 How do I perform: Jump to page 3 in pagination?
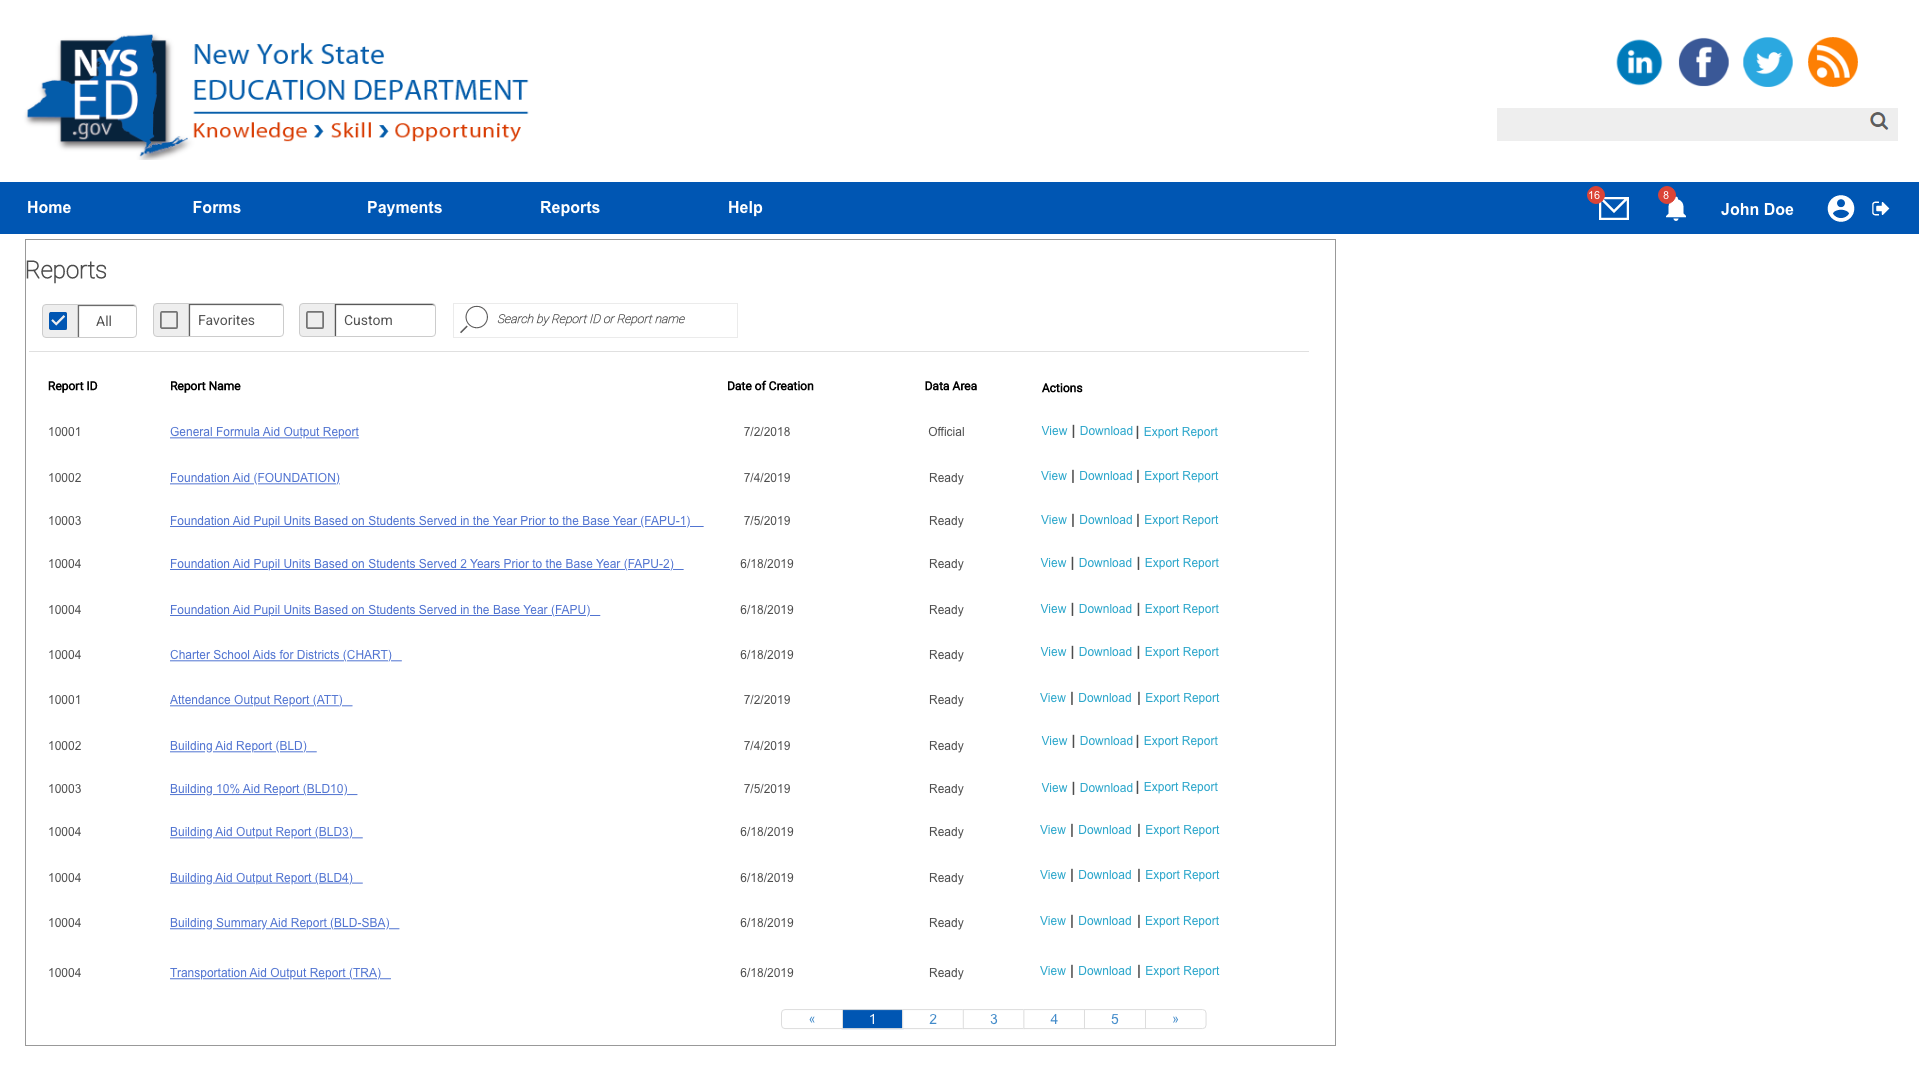[x=993, y=1019]
